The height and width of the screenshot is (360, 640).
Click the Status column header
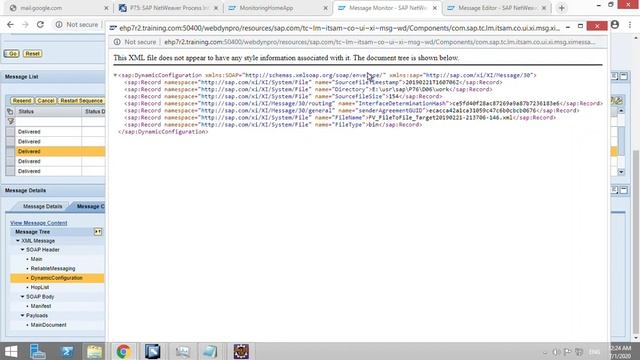tap(48, 111)
